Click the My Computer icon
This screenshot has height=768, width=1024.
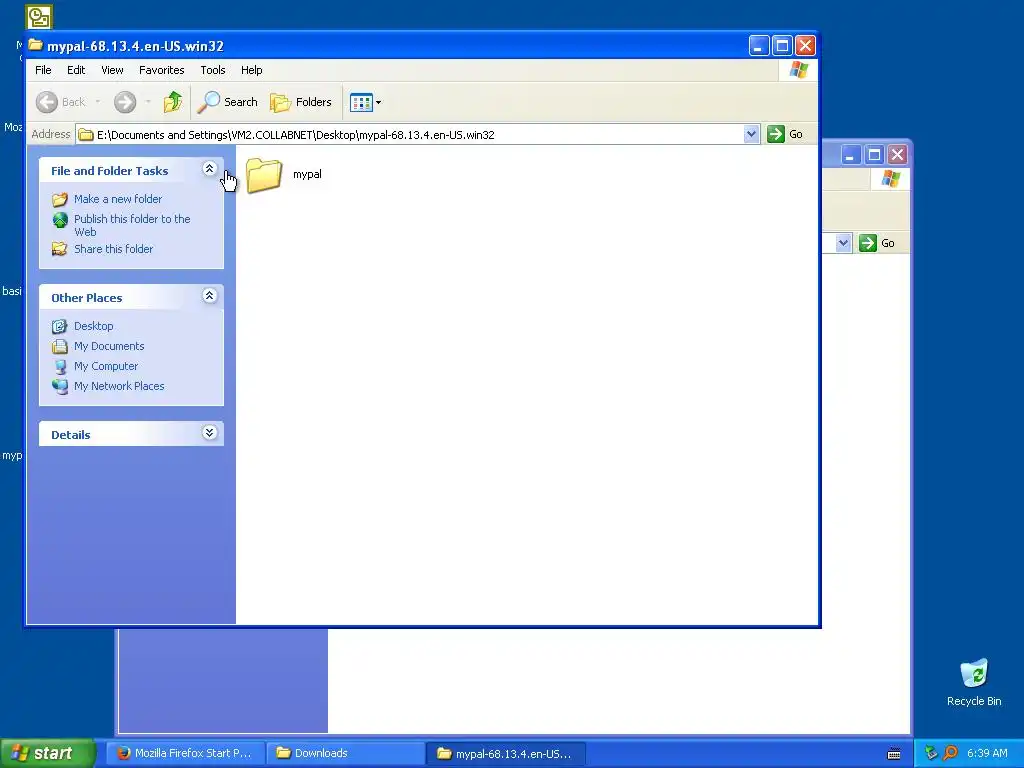[59, 366]
